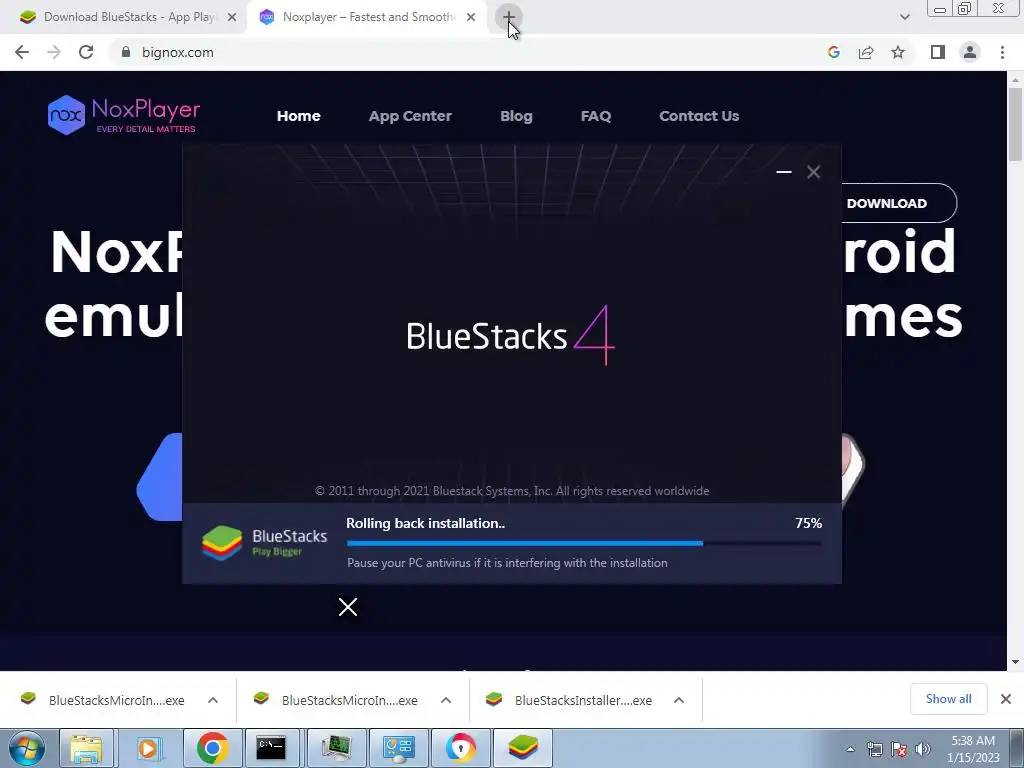This screenshot has width=1024, height=768.
Task: Click BlueStacks taskbar icon
Action: pyautogui.click(x=522, y=748)
